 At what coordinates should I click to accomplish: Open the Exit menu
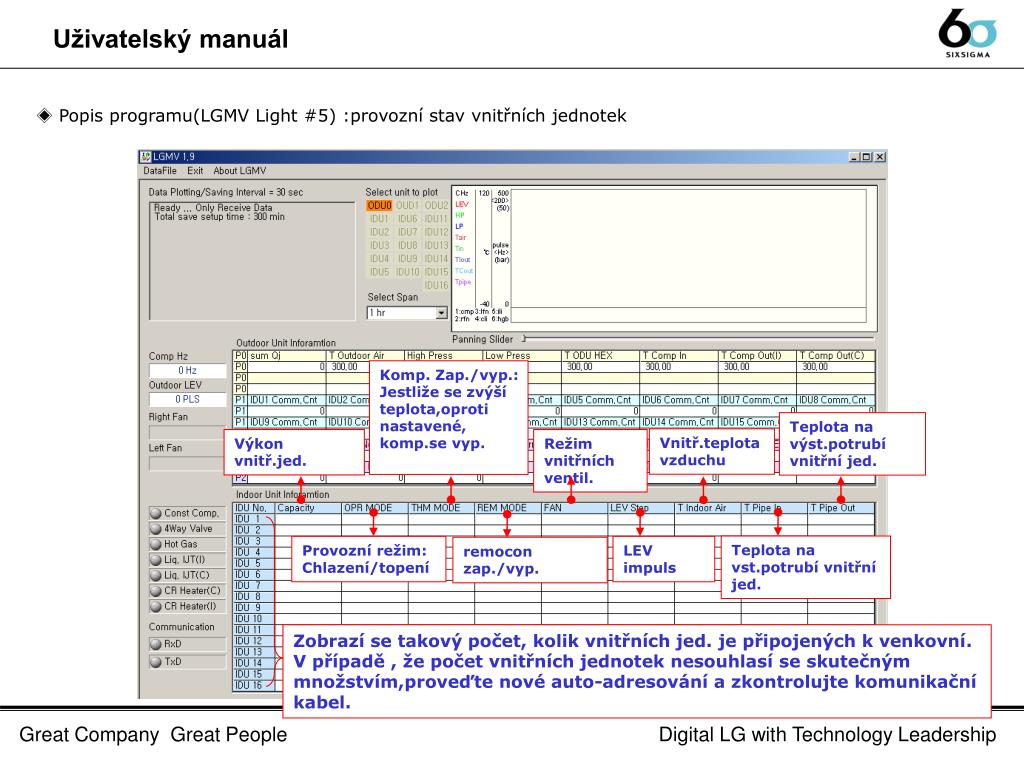(195, 170)
